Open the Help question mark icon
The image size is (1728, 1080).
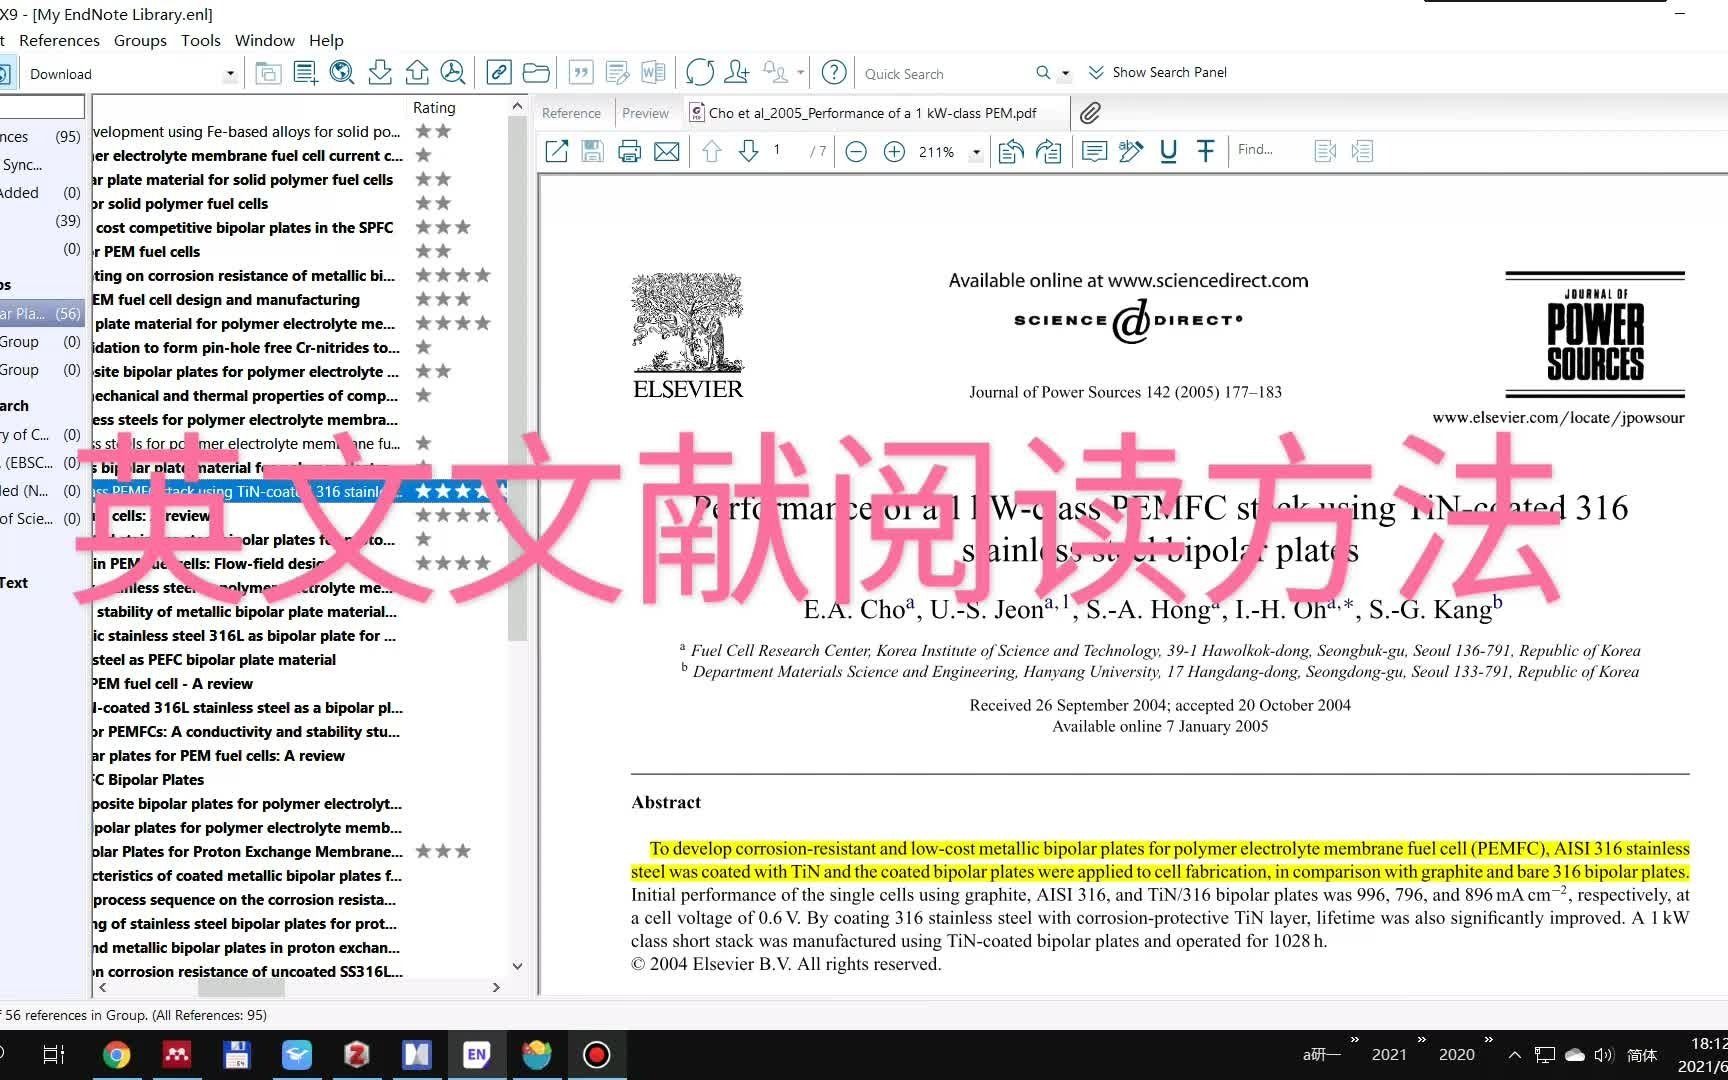tap(834, 72)
